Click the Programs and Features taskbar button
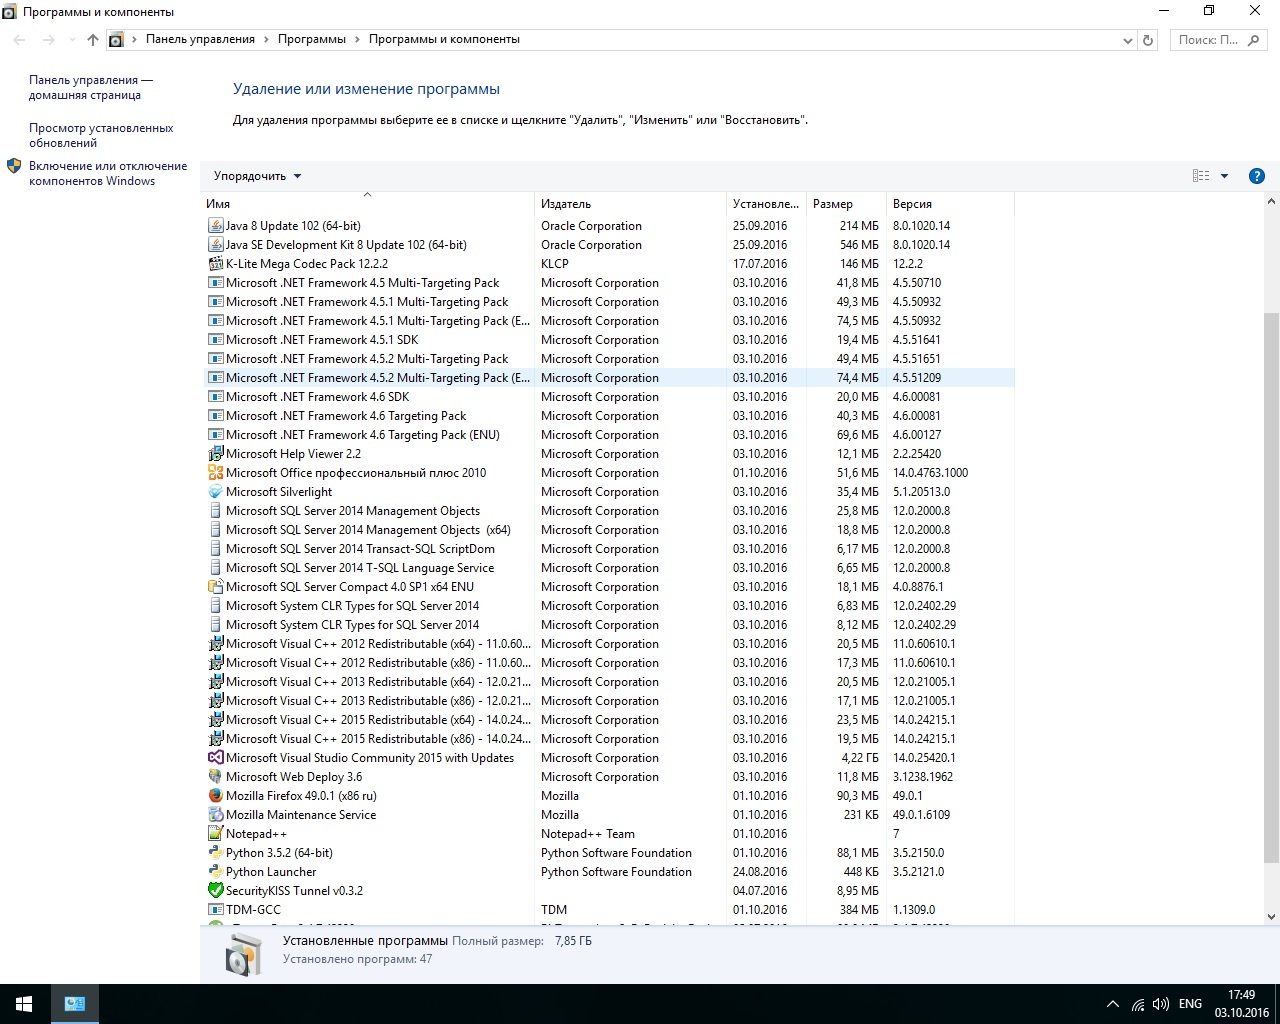The height and width of the screenshot is (1024, 1280). [x=74, y=1004]
